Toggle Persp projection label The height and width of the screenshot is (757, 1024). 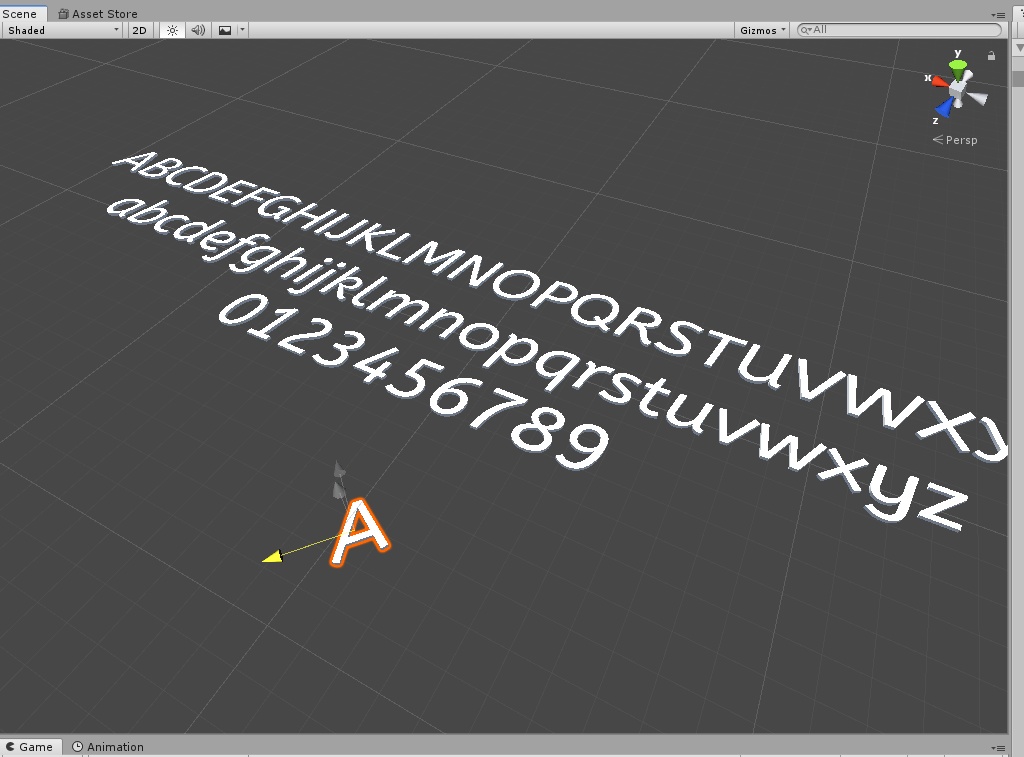(955, 140)
